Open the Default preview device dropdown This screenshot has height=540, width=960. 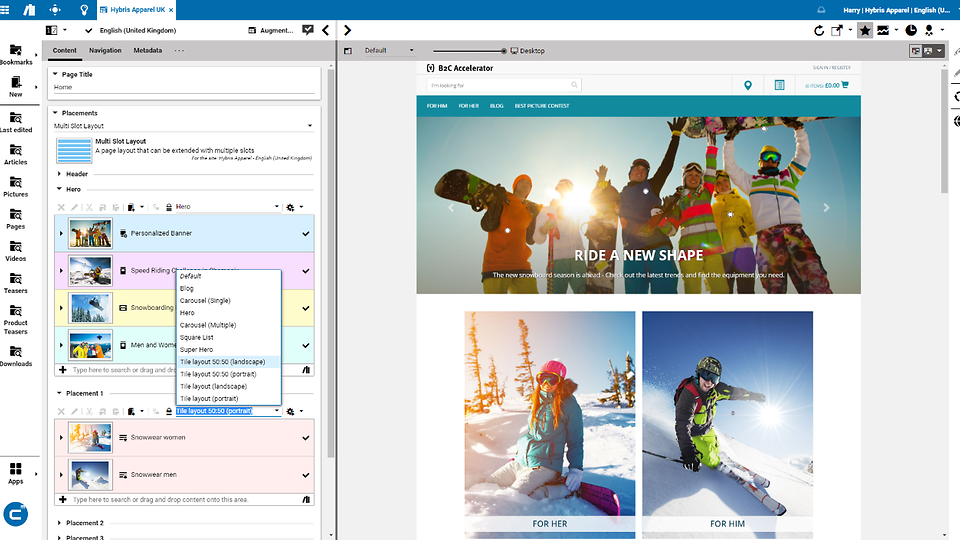pyautogui.click(x=388, y=51)
